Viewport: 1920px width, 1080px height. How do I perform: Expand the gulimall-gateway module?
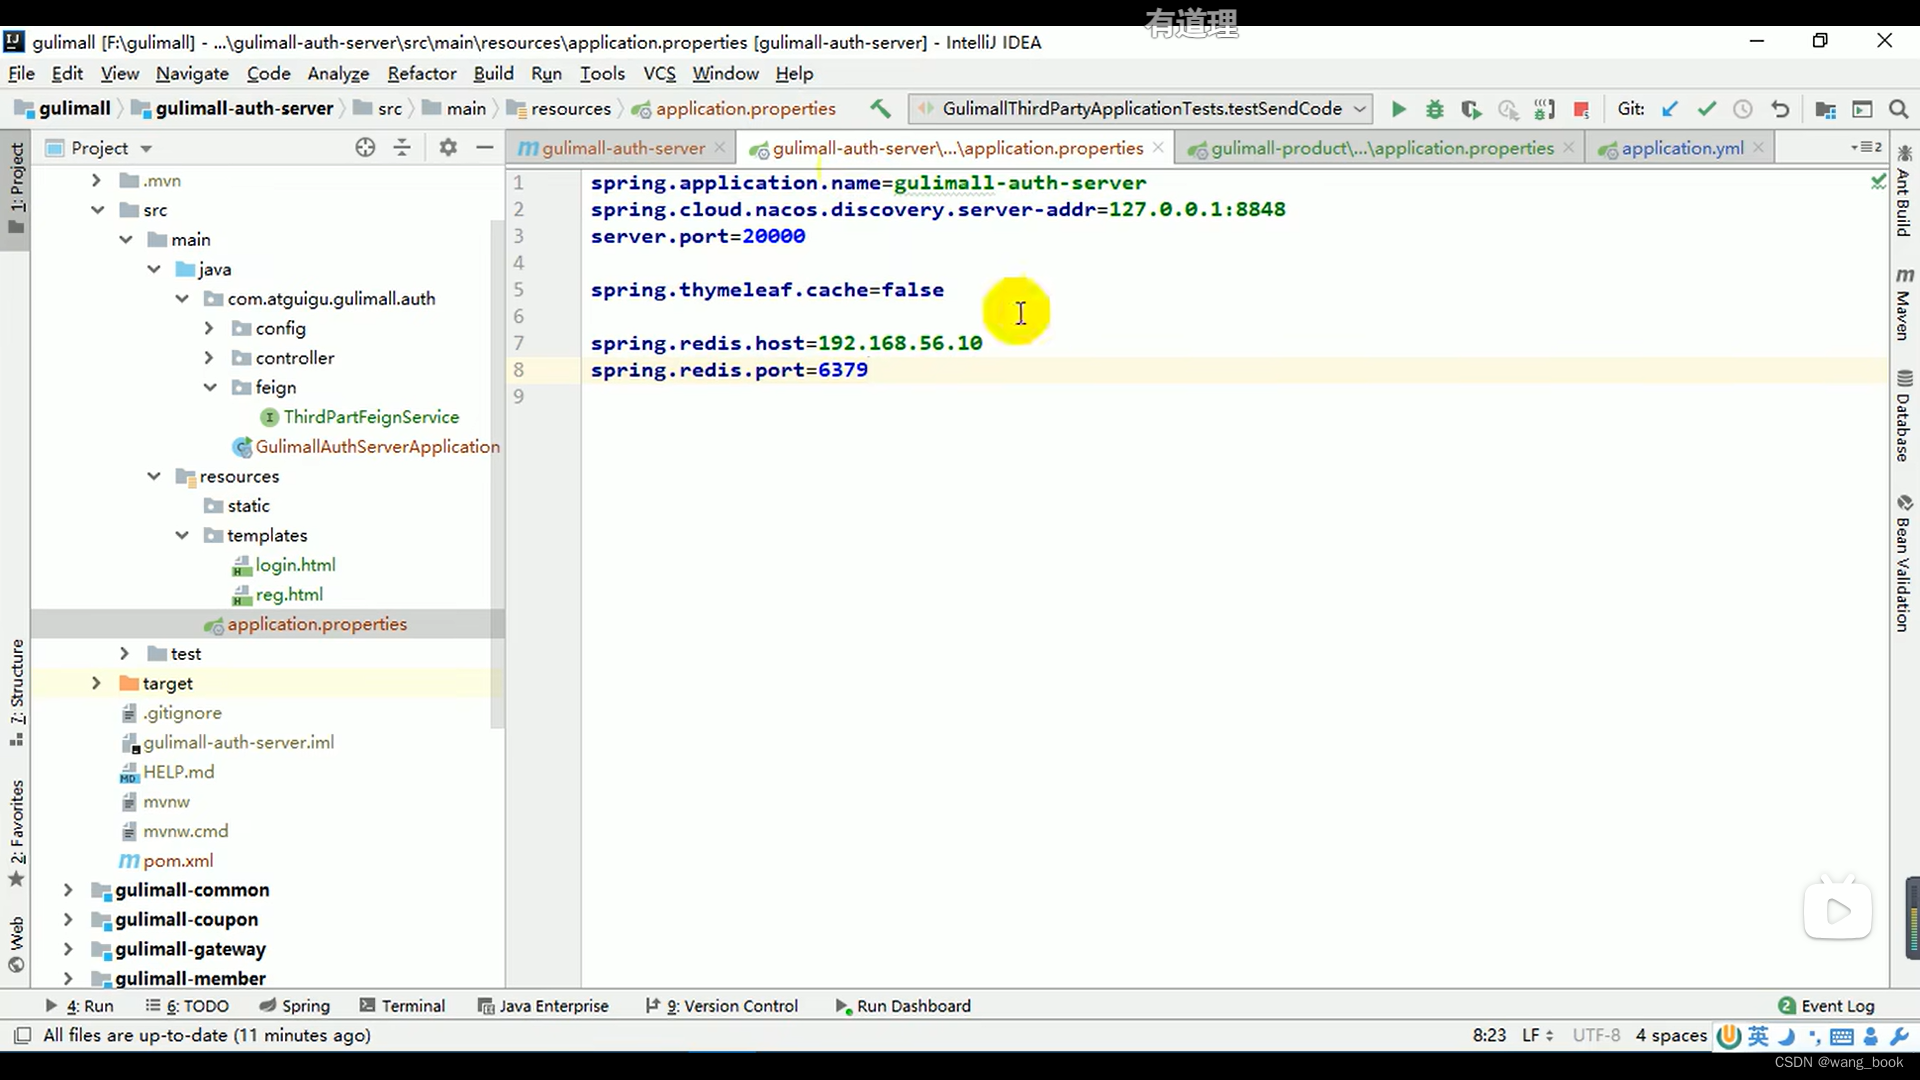68,949
